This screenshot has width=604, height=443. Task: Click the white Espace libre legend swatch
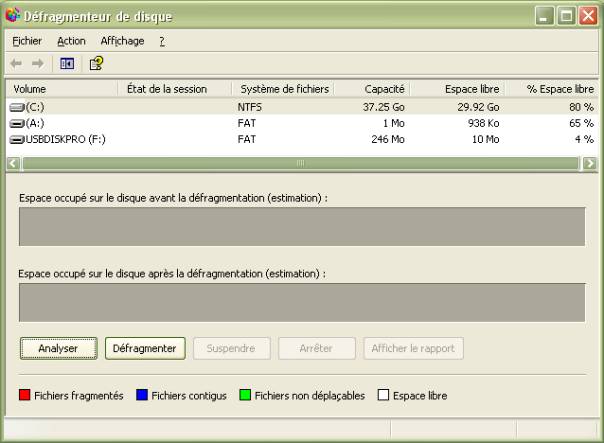click(383, 395)
